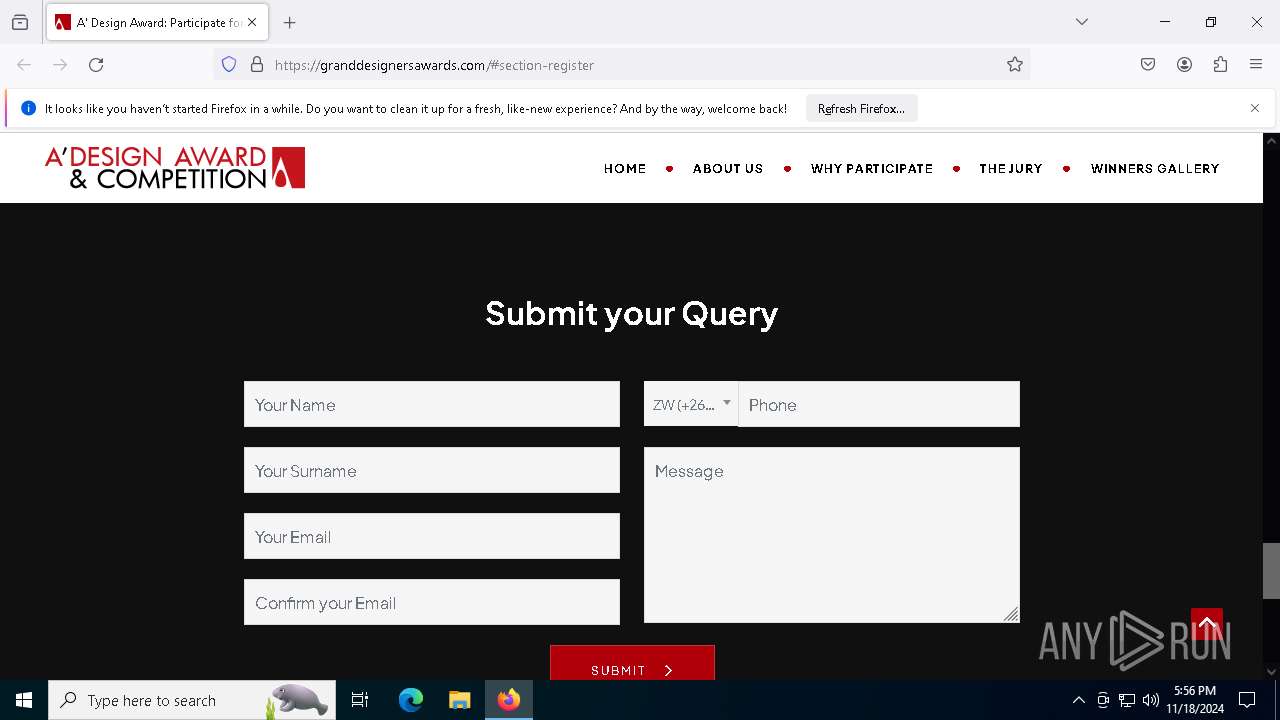Click the Firefox View icon
This screenshot has height=720, width=1280.
coord(20,22)
